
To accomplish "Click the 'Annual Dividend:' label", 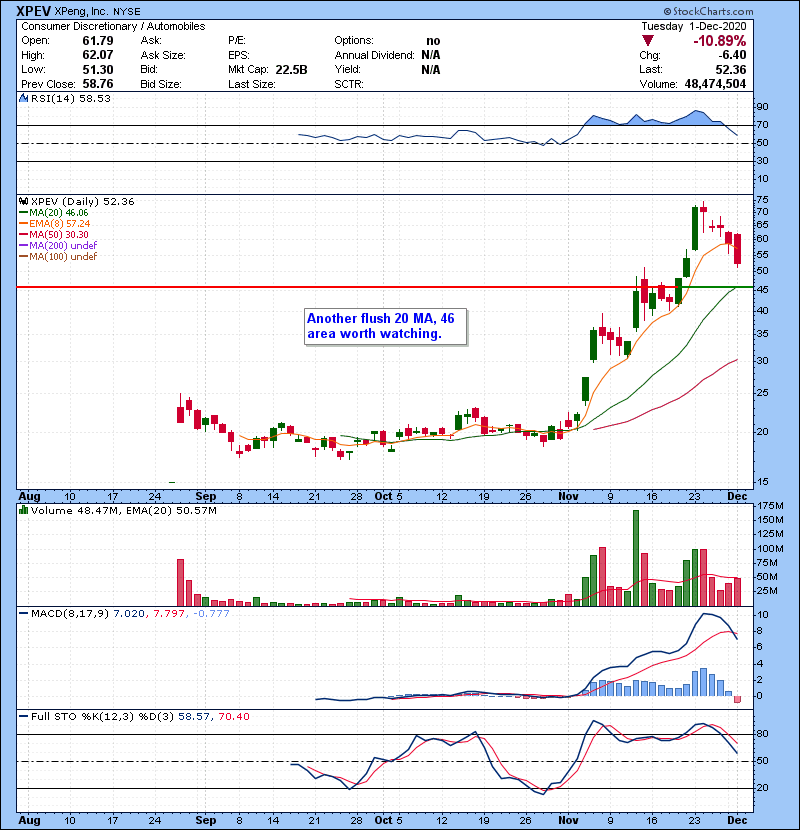I will click(374, 55).
